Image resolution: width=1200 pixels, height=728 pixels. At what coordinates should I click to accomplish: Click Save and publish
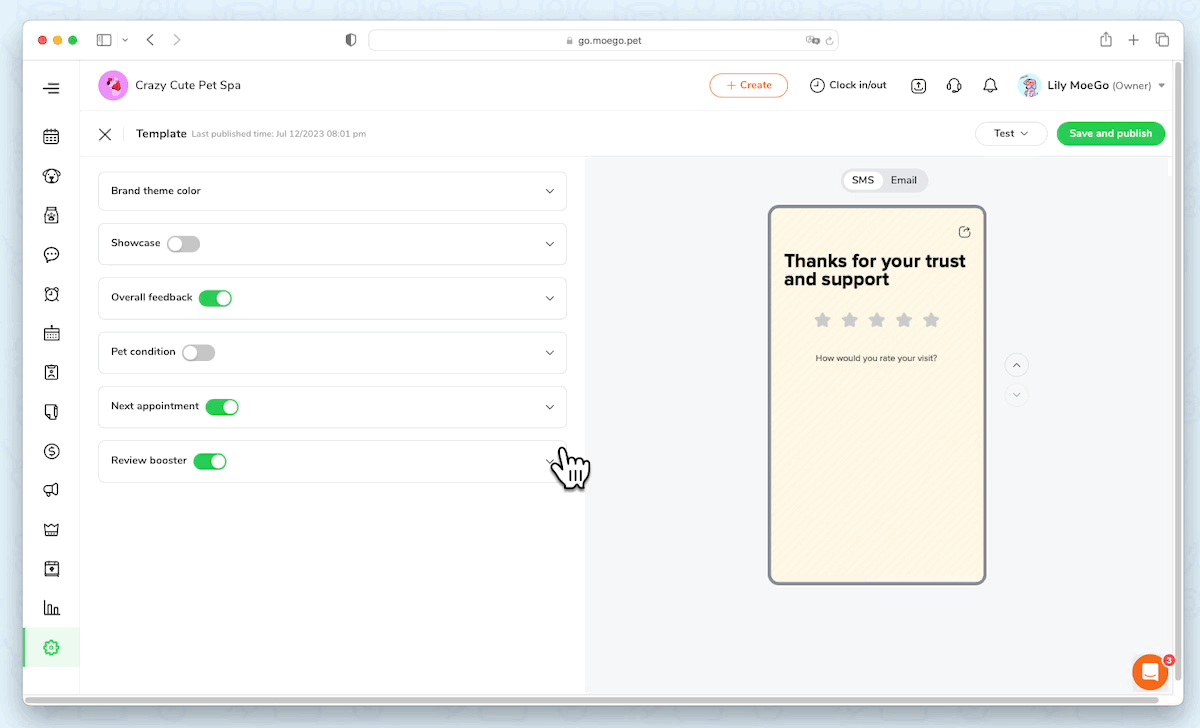1111,134
